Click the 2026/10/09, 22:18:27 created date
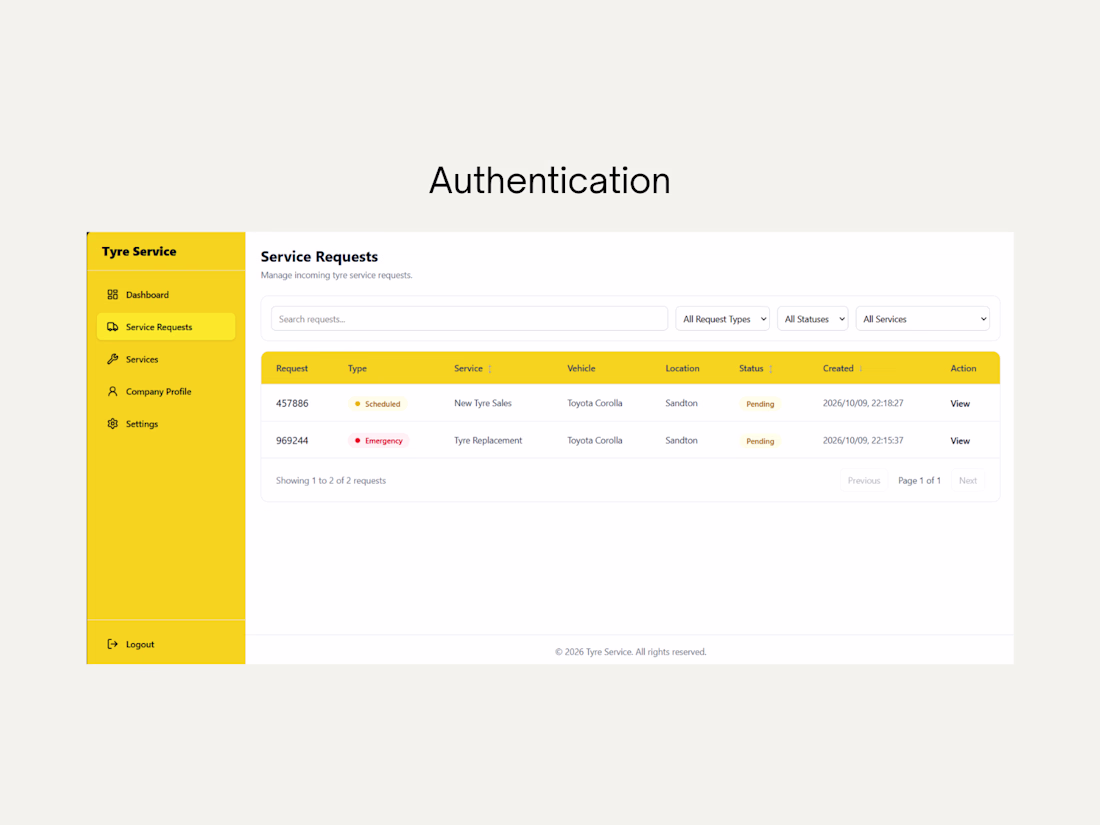The width and height of the screenshot is (1100, 825). click(863, 403)
